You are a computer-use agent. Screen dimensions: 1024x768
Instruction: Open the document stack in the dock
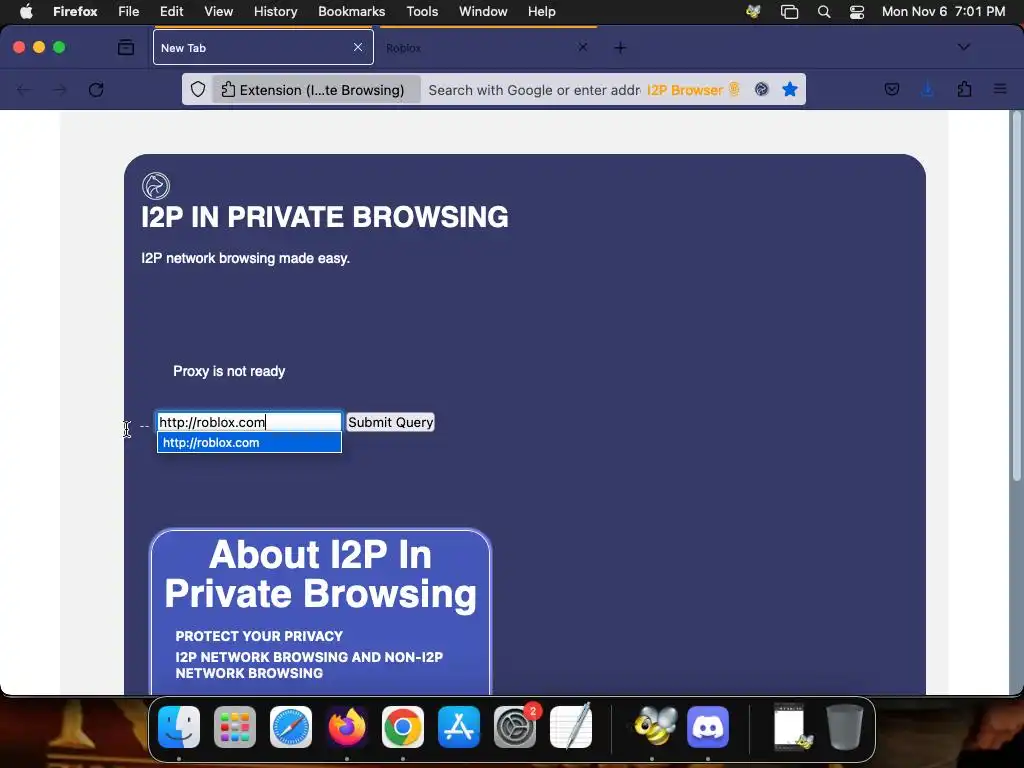(790, 727)
